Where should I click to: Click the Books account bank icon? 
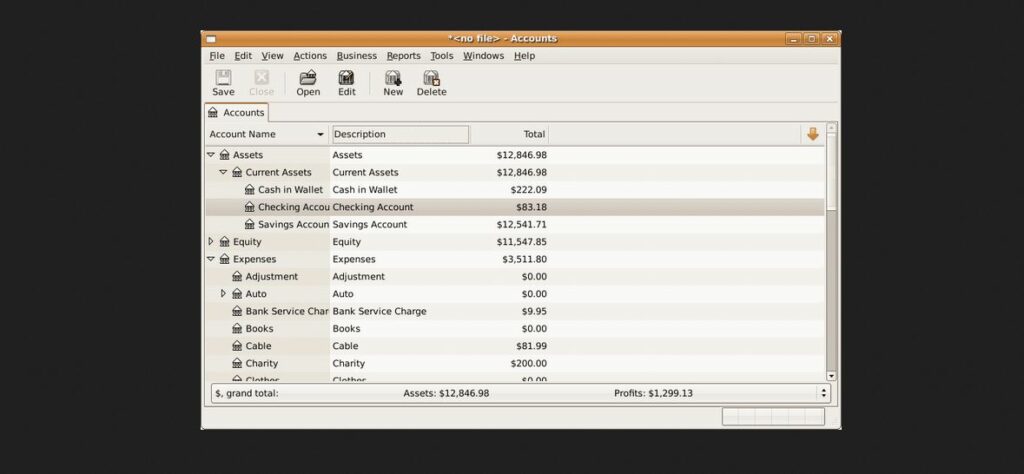click(237, 328)
